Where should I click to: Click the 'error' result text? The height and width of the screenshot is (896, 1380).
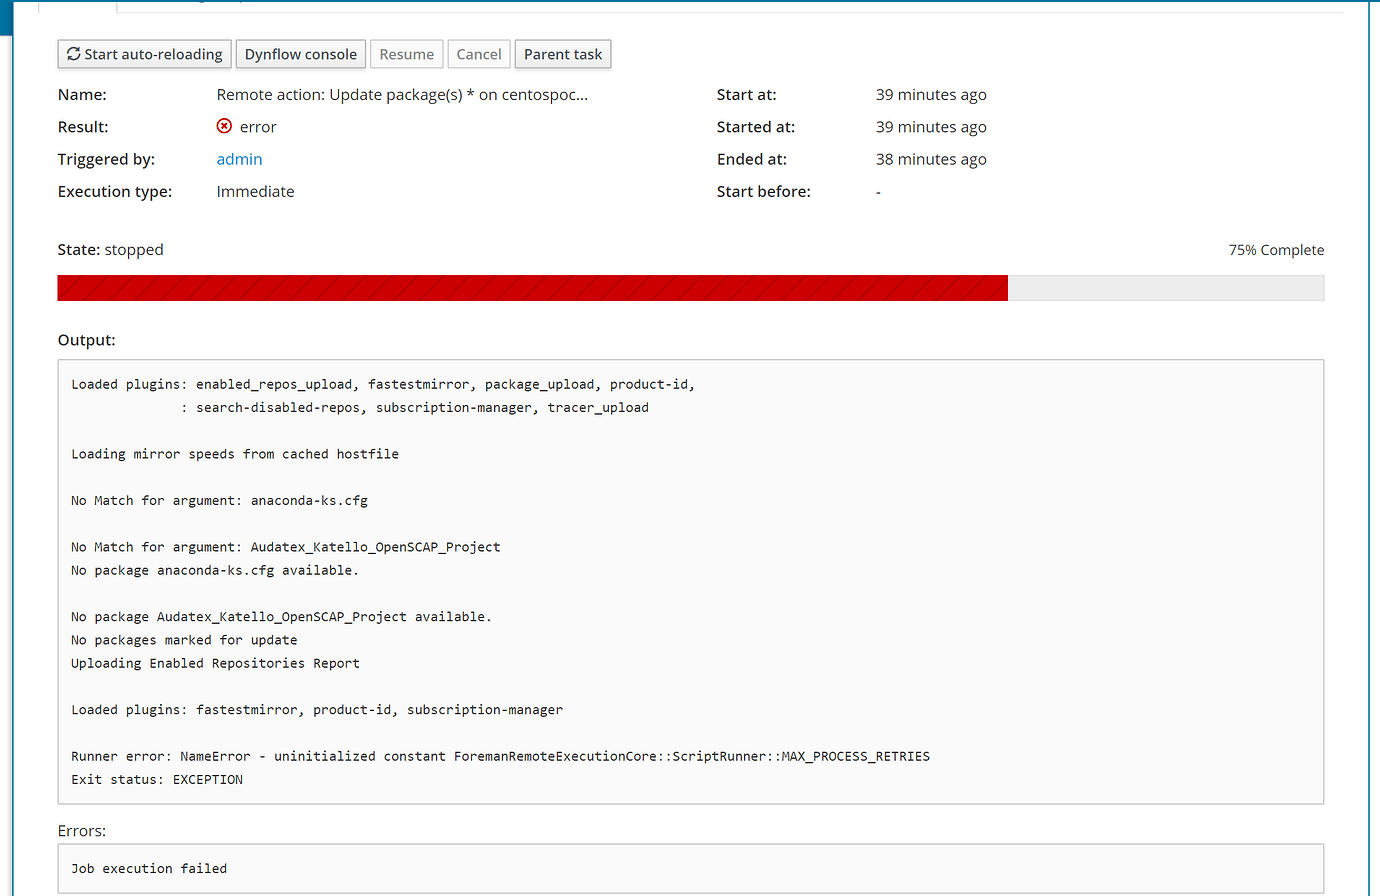258,127
